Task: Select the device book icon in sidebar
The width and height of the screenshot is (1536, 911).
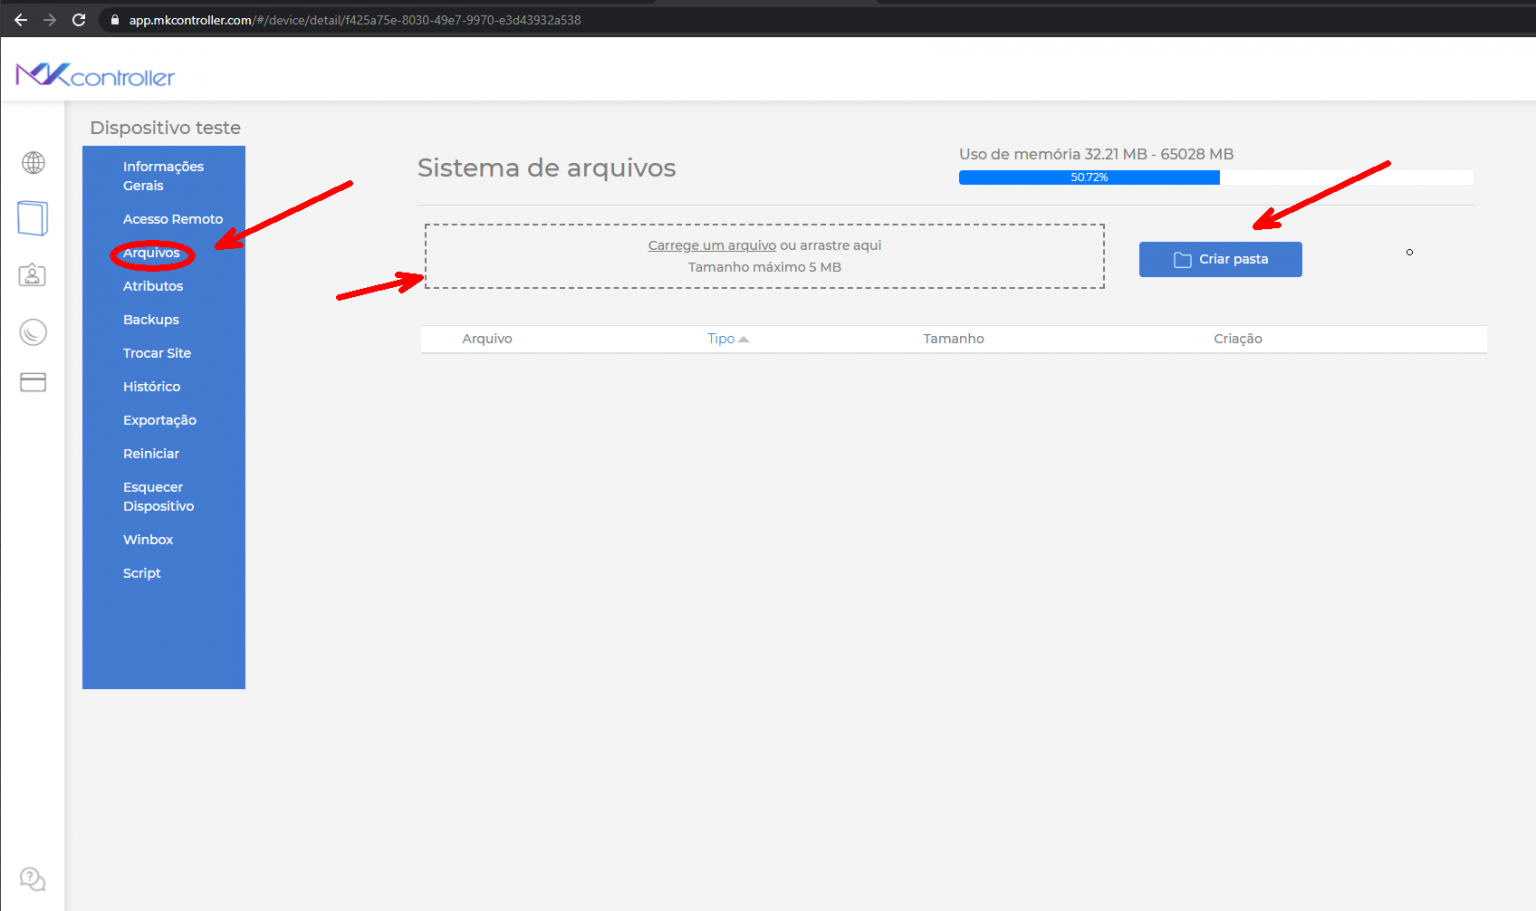Action: point(33,218)
